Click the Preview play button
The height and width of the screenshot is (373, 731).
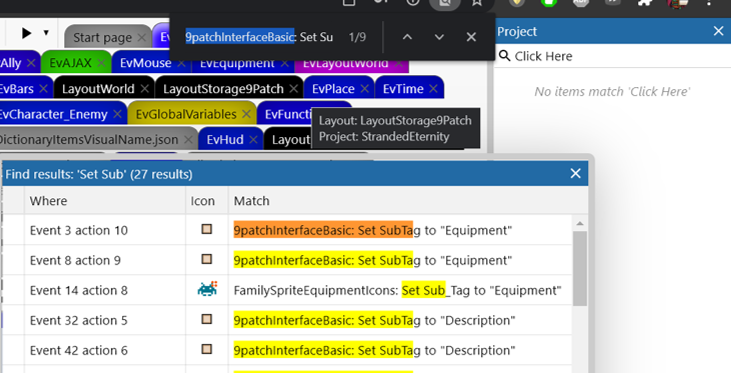point(27,33)
